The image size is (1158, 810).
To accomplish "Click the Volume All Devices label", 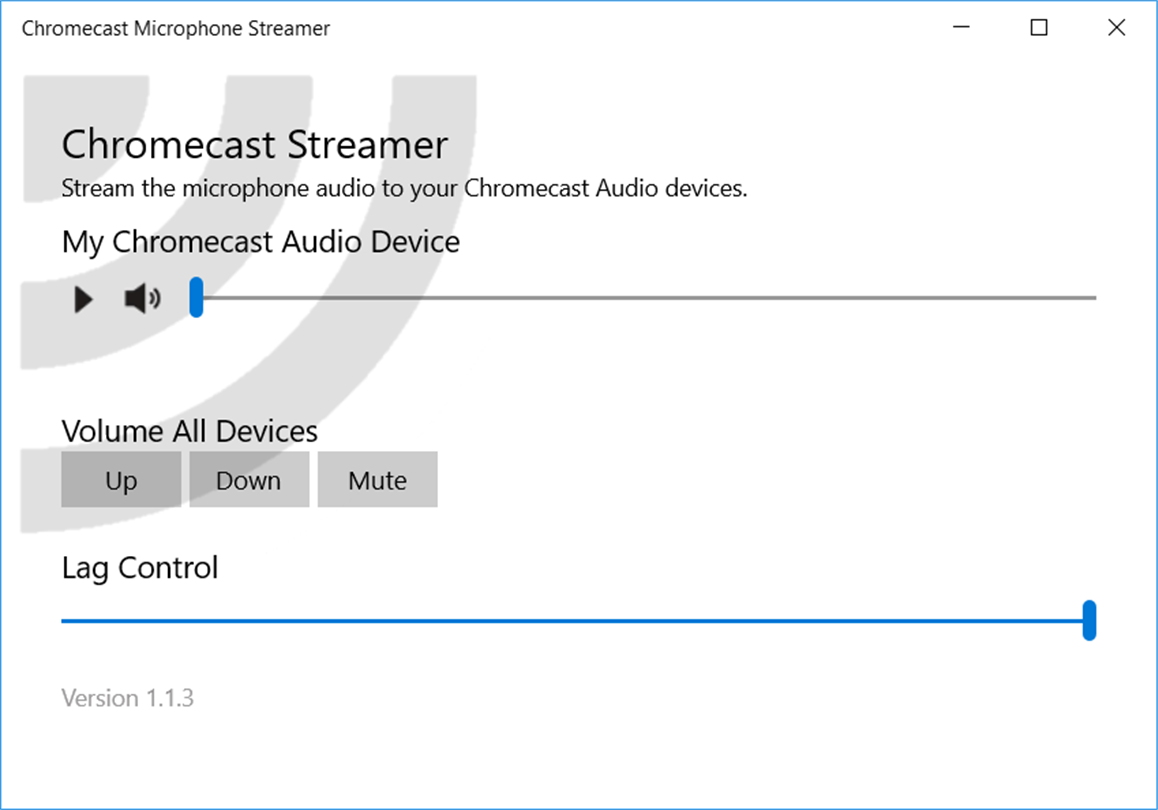I will 189,431.
